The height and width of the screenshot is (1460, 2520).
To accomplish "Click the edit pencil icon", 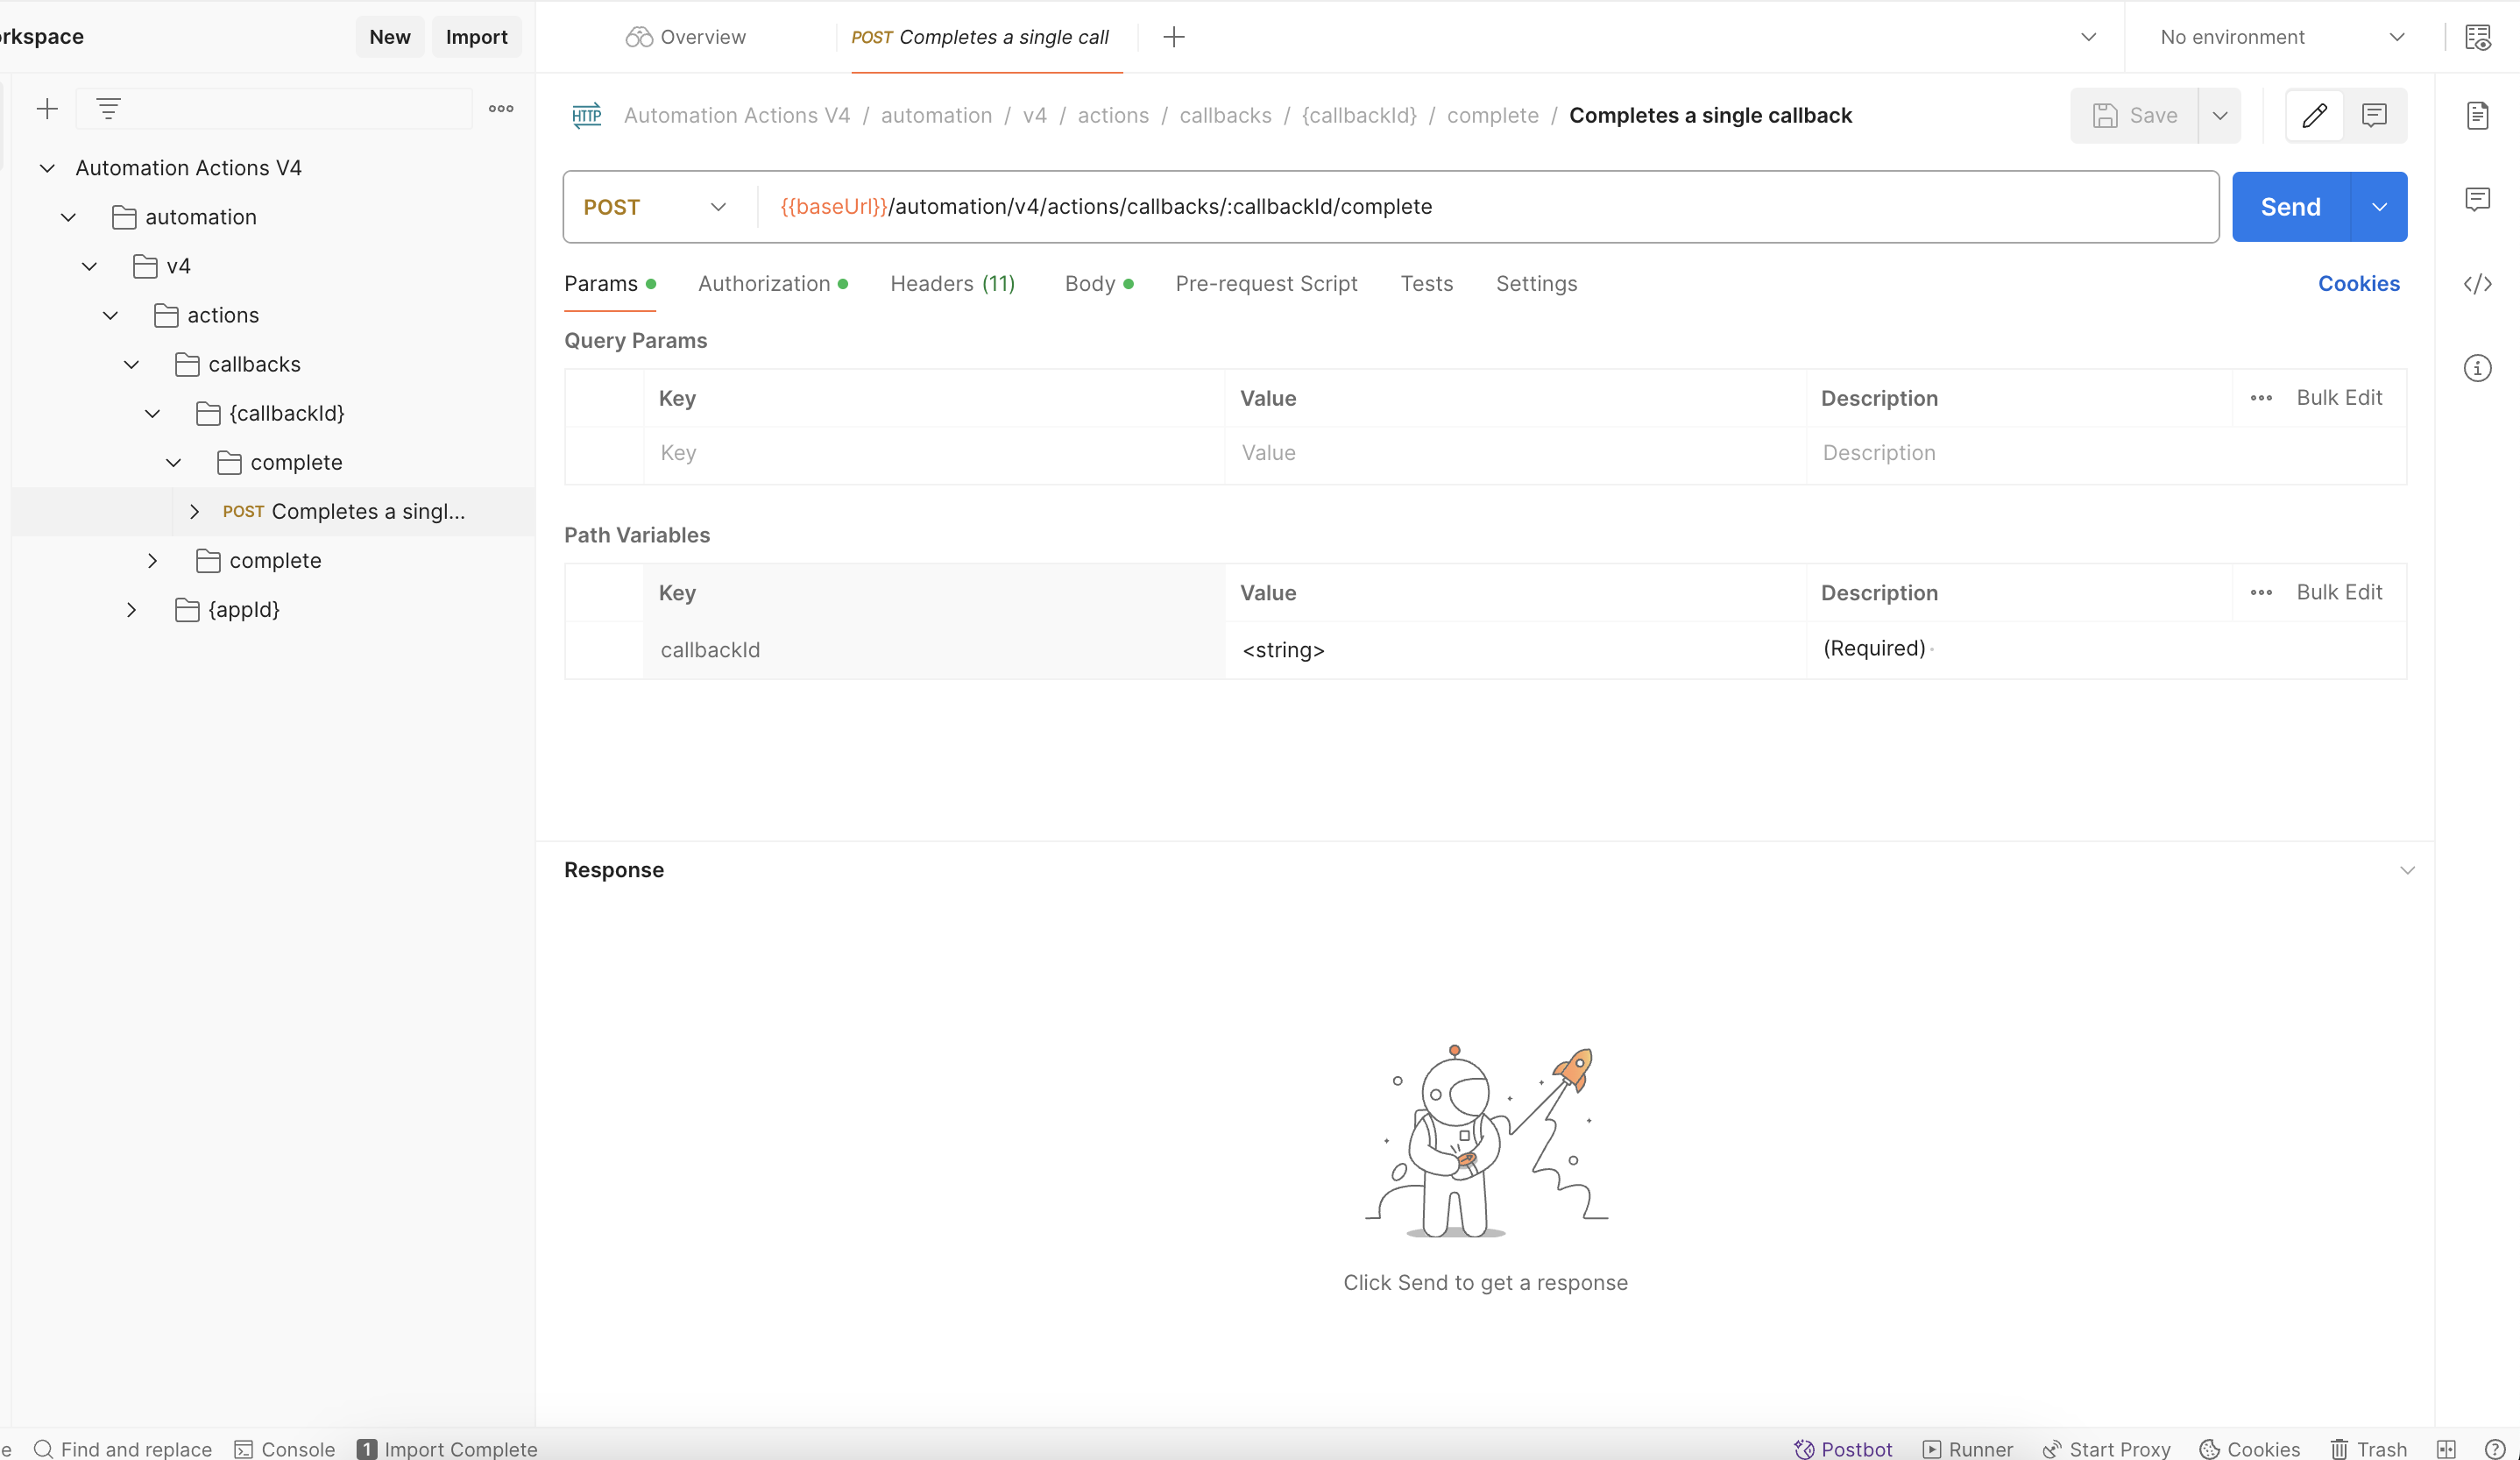I will (x=2314, y=116).
